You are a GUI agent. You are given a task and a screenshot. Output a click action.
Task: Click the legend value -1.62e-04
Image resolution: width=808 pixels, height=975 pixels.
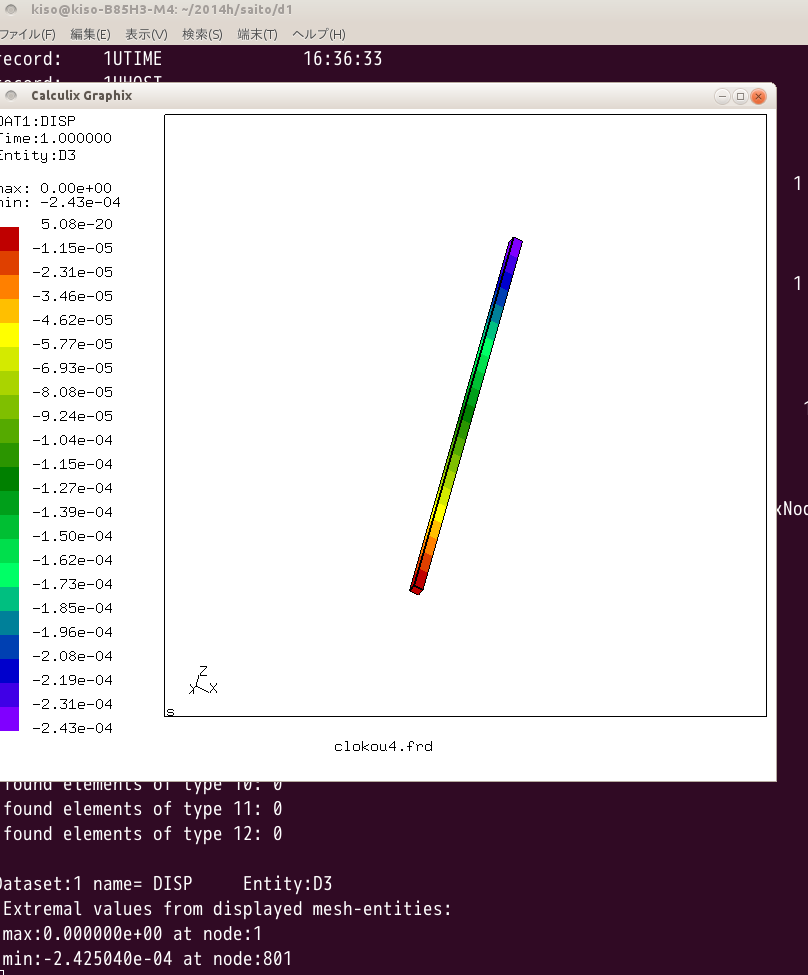tap(73, 560)
